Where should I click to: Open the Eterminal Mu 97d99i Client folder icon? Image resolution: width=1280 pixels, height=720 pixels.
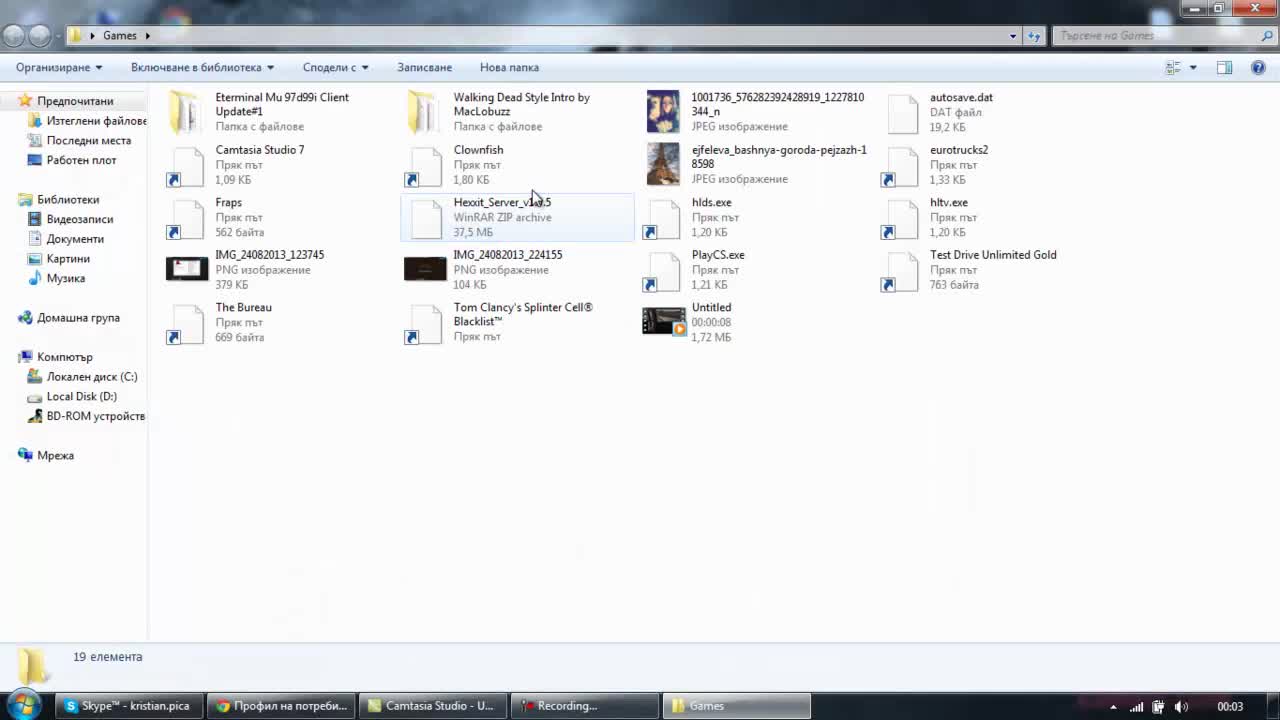click(x=186, y=111)
